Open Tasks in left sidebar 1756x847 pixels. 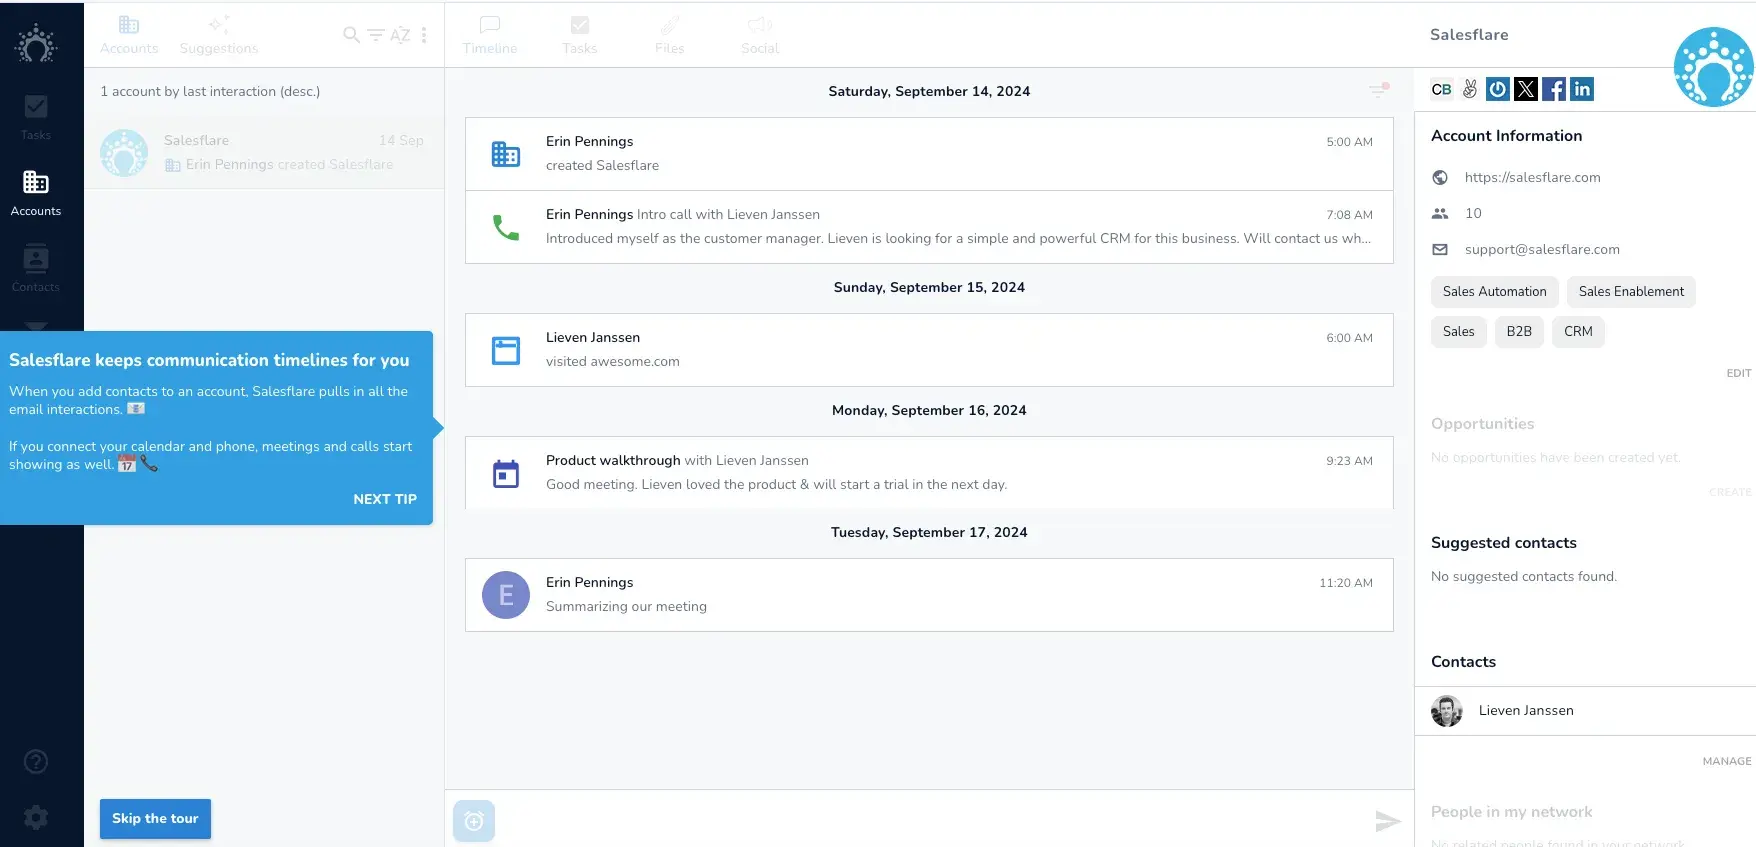[x=36, y=116]
